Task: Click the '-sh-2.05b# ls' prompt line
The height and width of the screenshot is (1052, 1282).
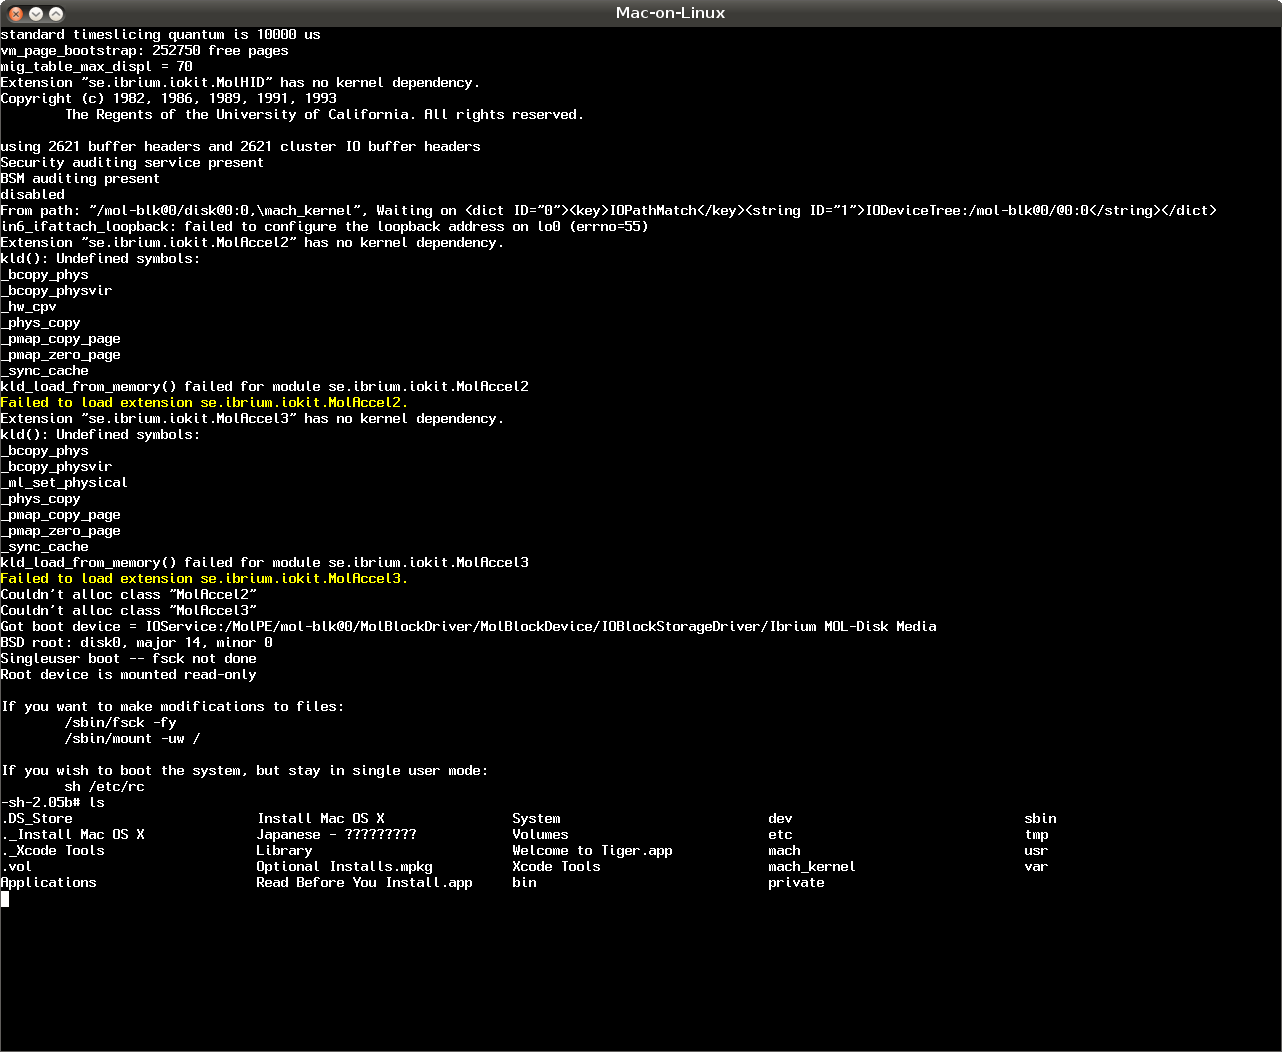Action: coord(52,802)
